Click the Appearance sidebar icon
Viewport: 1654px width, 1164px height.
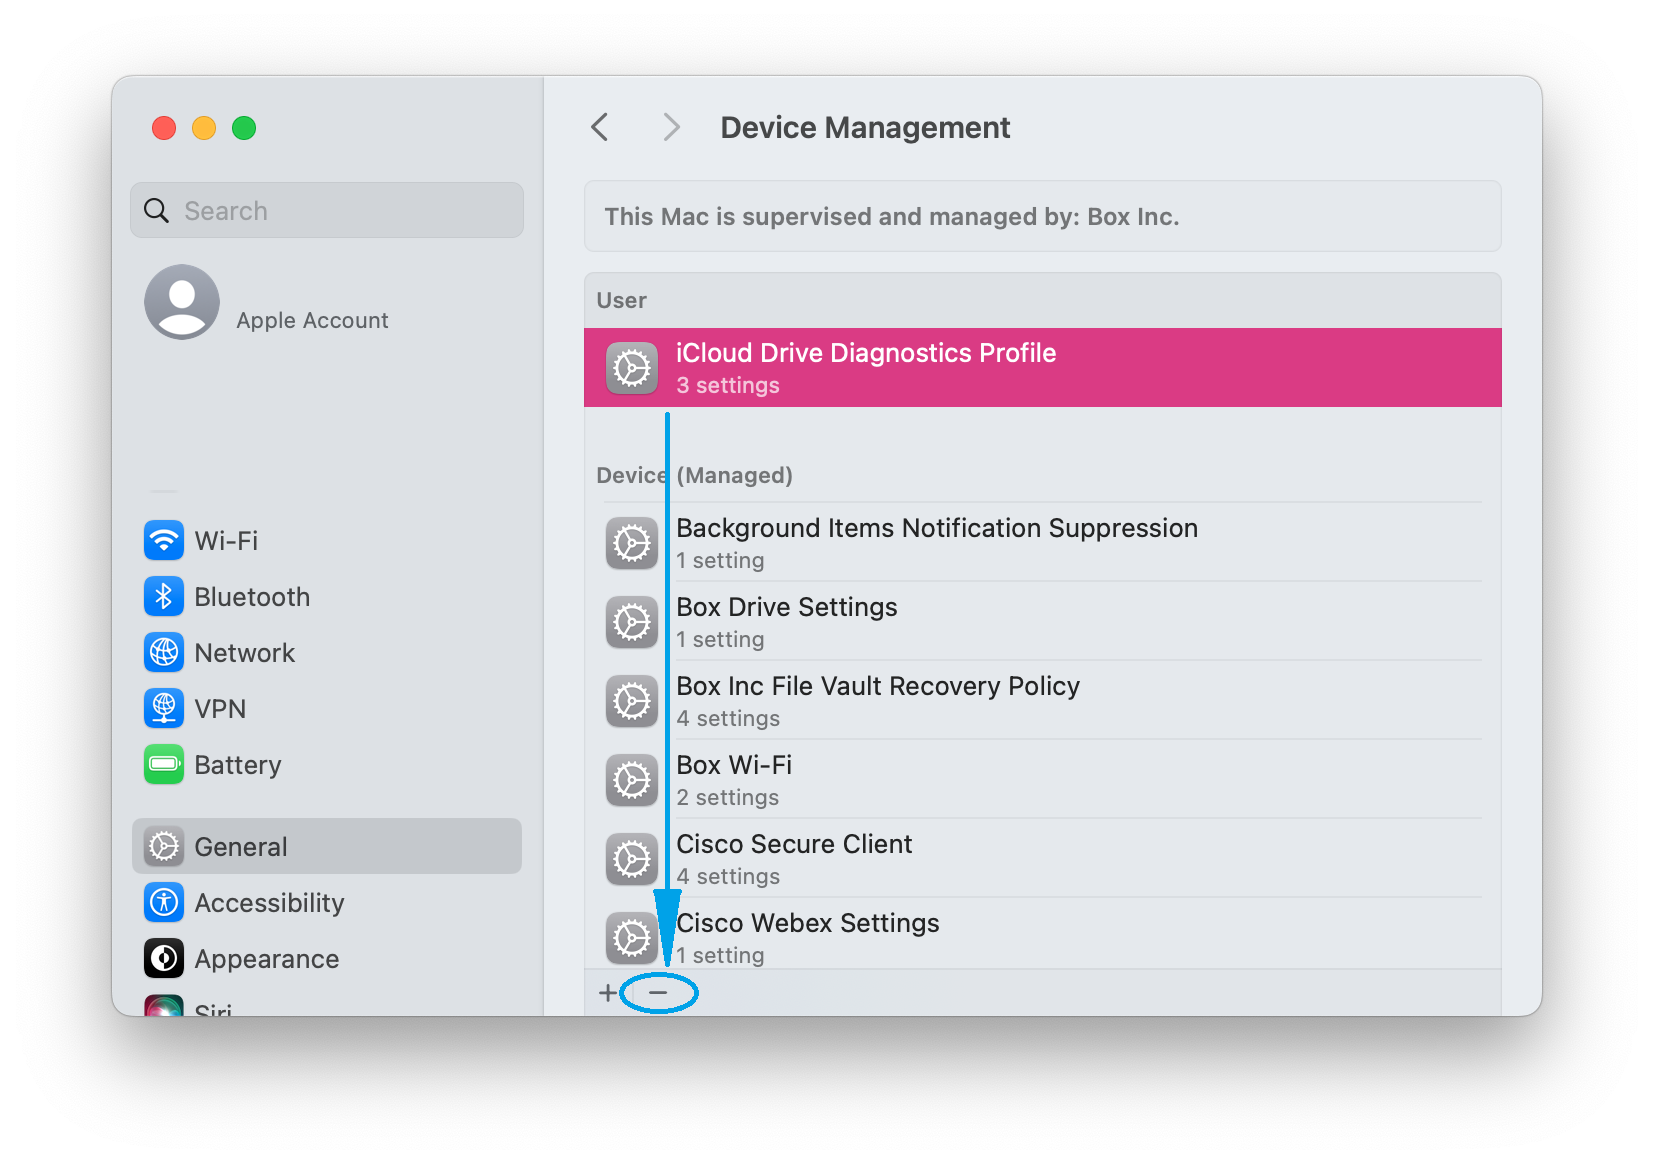[x=164, y=959]
